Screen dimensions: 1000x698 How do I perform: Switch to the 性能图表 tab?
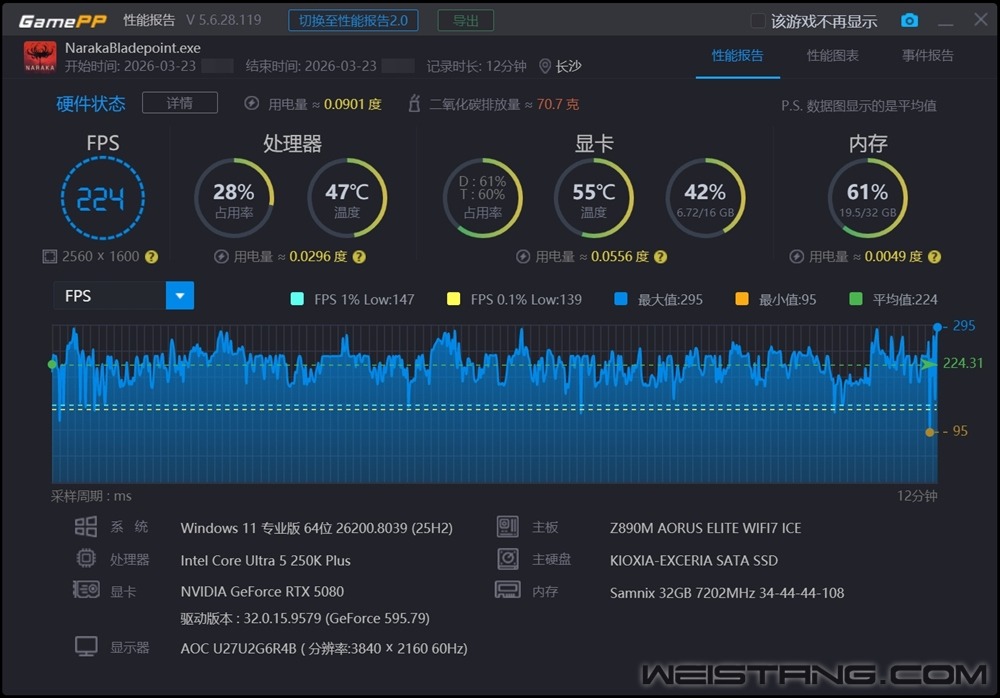[x=832, y=56]
